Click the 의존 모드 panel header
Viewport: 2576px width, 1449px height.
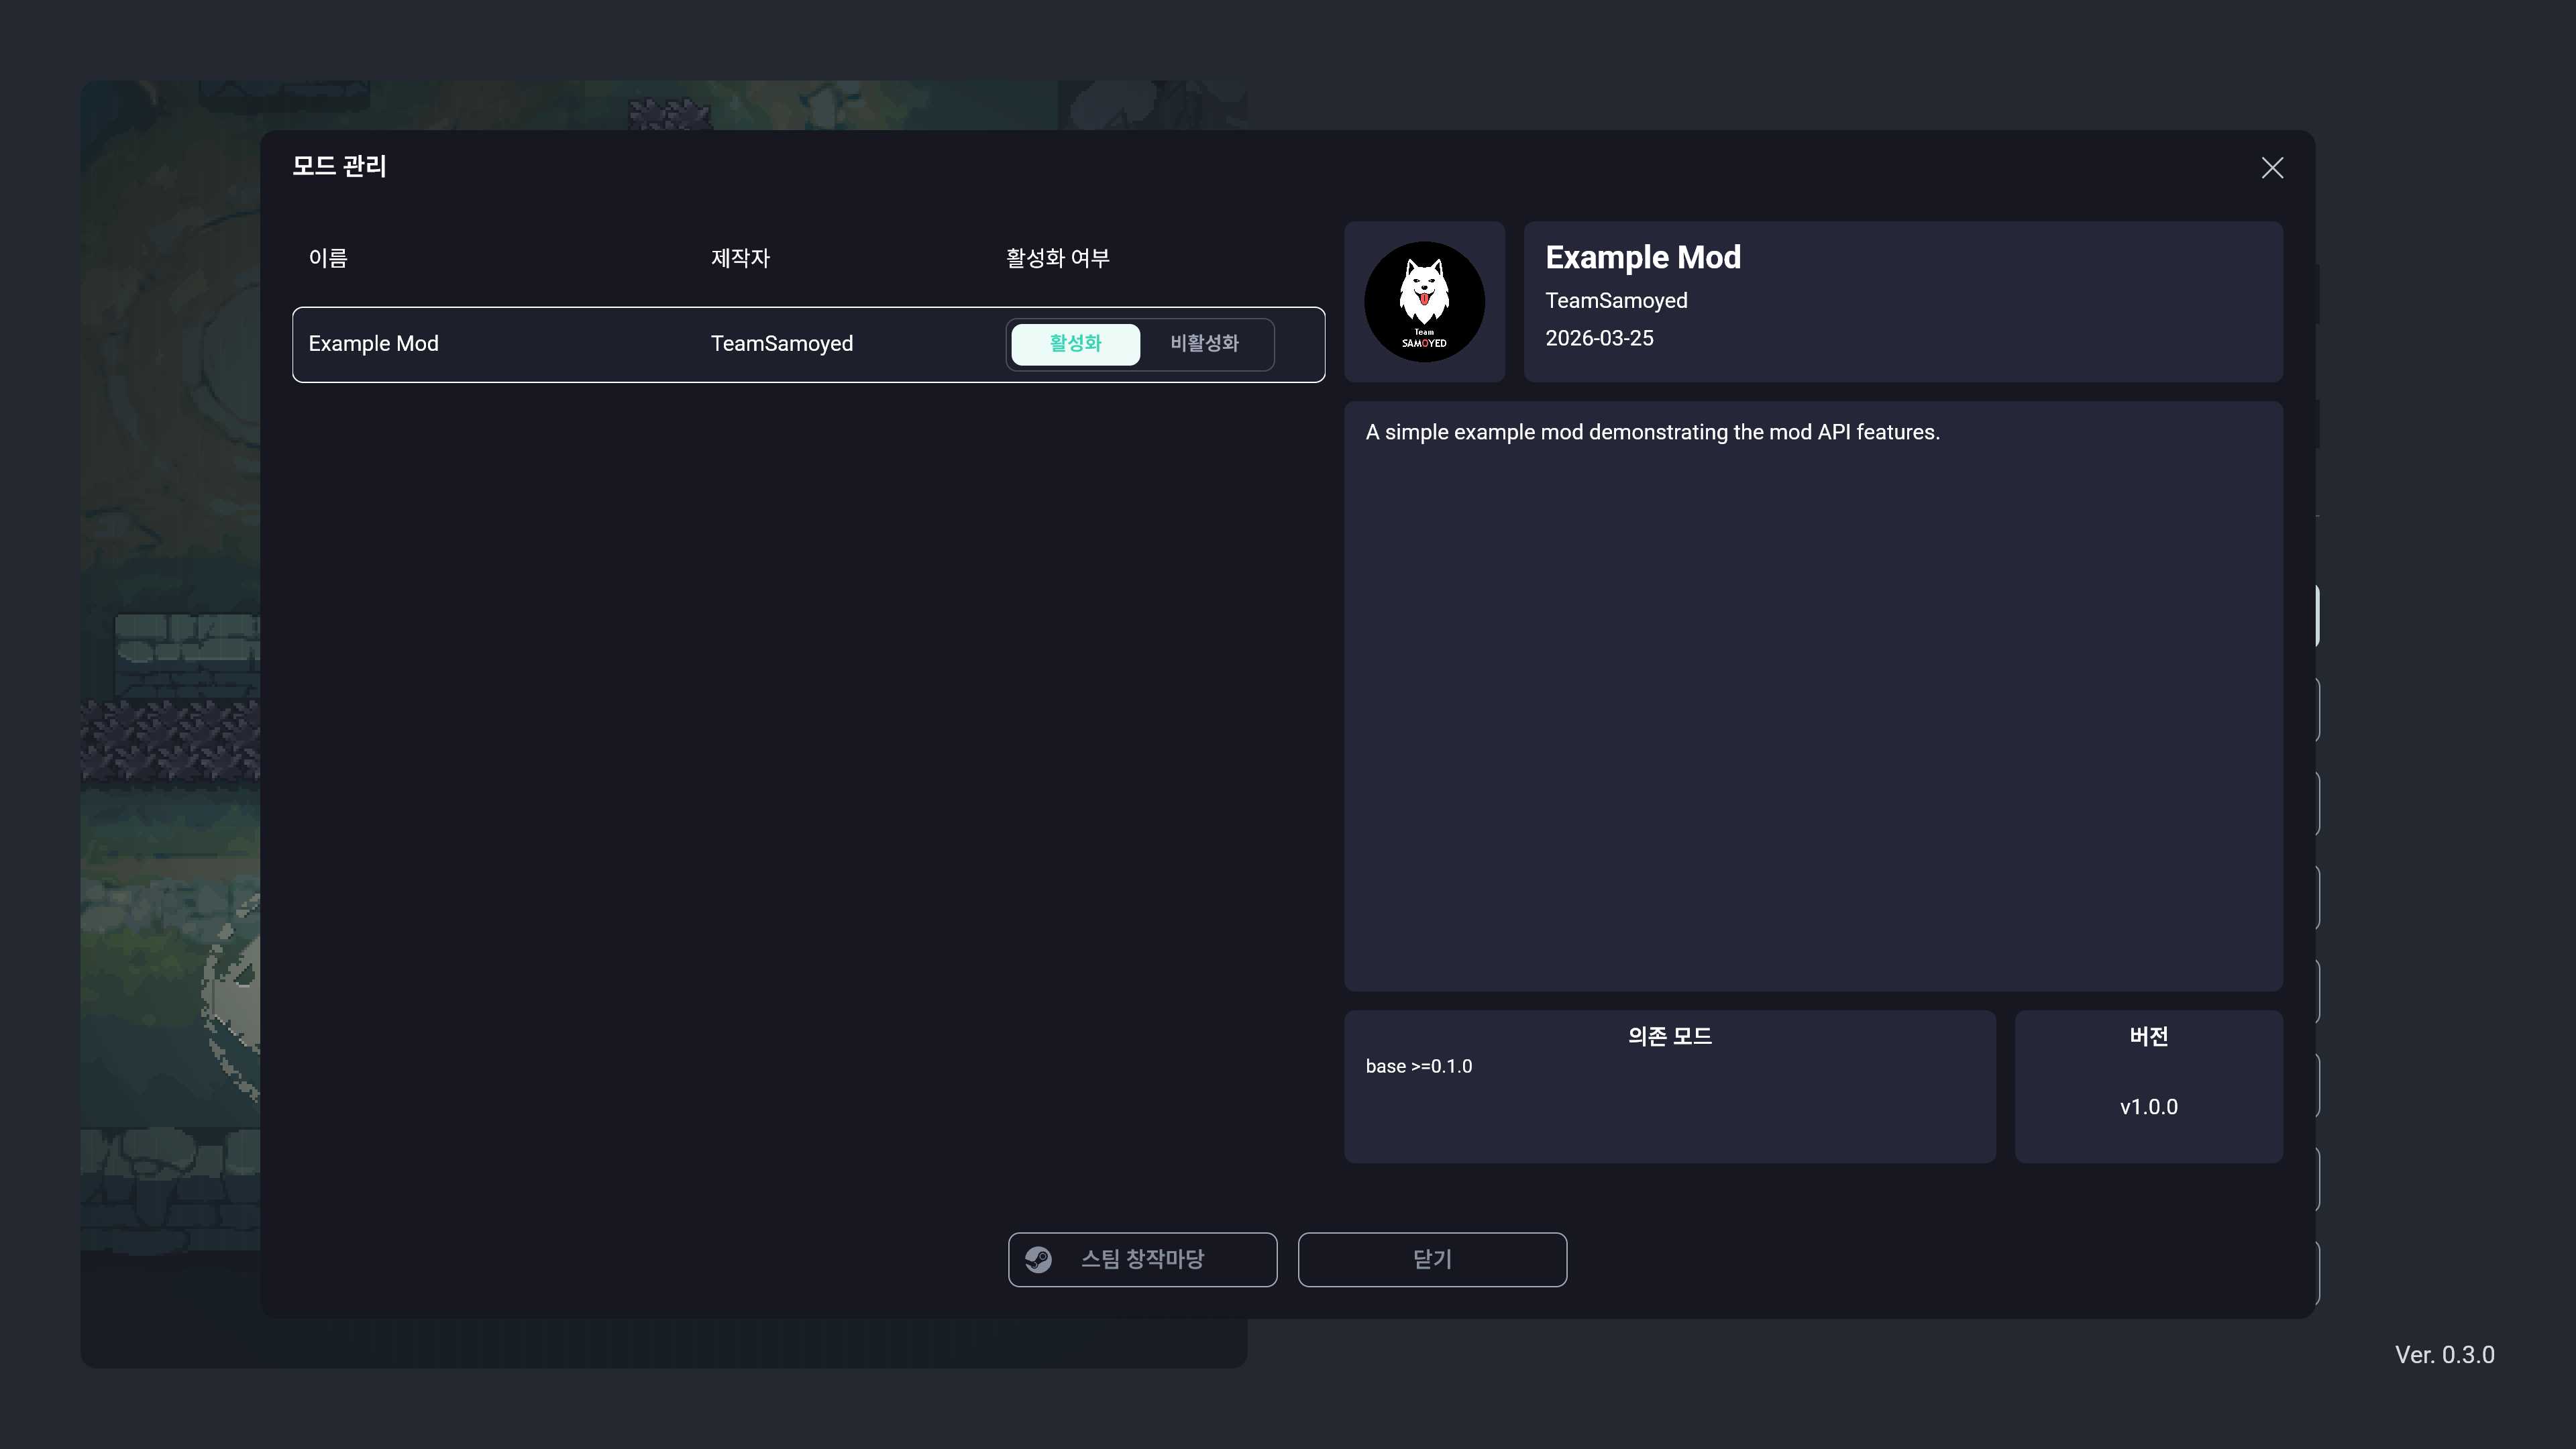coord(1669,1036)
